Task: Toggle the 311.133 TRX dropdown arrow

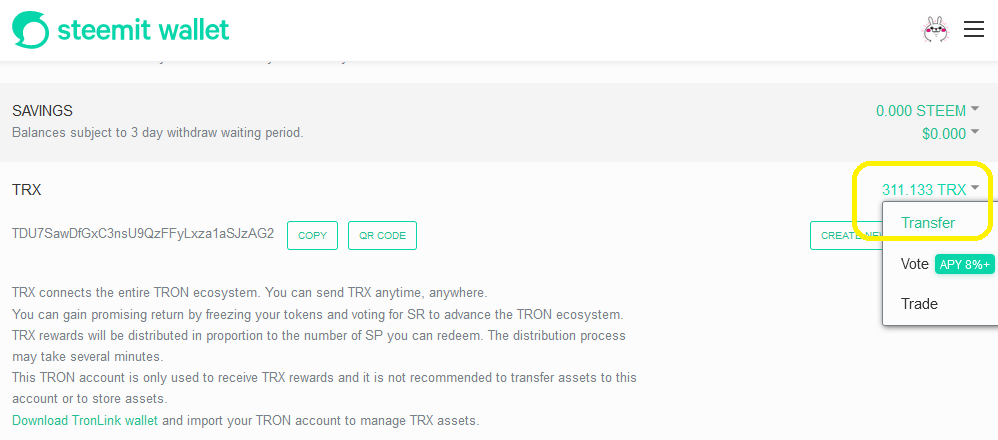Action: [974, 188]
